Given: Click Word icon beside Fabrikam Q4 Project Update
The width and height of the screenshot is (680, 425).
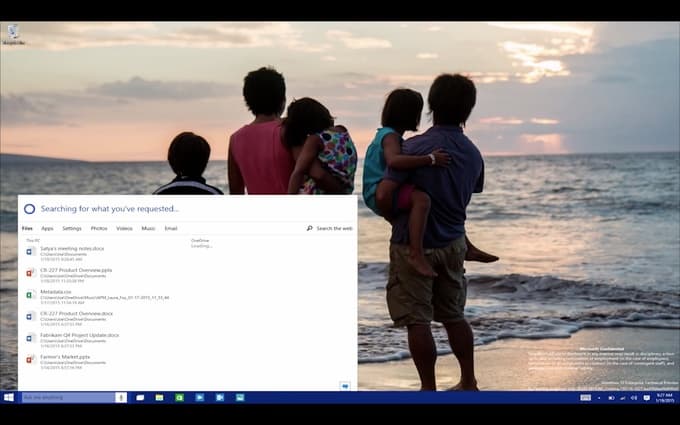Looking at the screenshot, I should click(x=30, y=338).
